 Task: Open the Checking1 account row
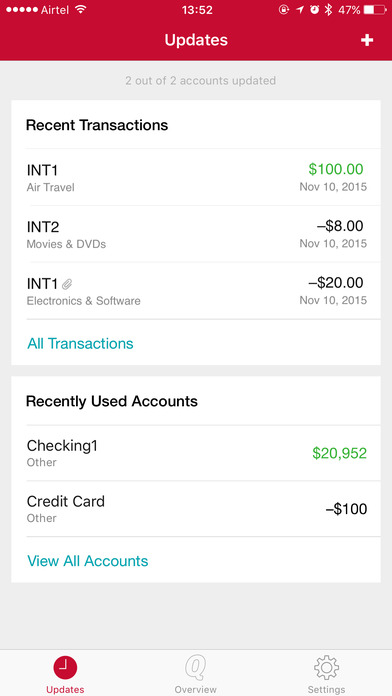click(196, 453)
